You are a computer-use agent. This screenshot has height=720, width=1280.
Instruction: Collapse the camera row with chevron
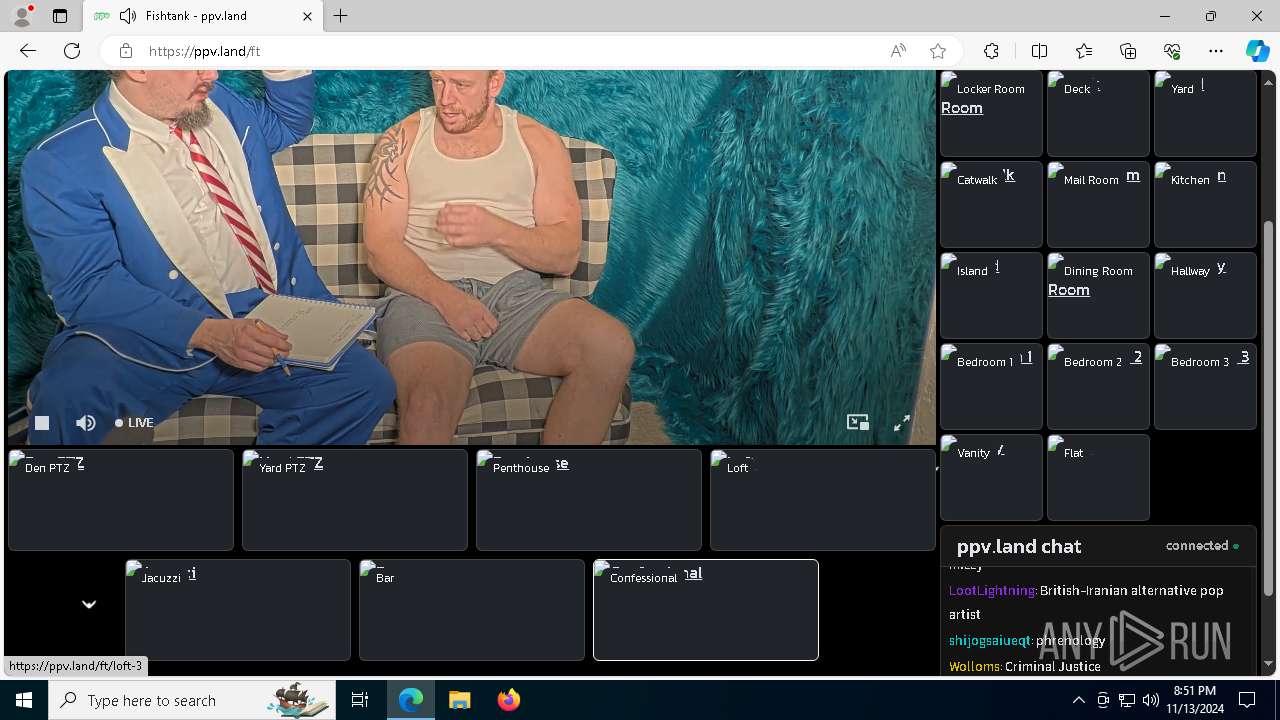pyautogui.click(x=89, y=604)
